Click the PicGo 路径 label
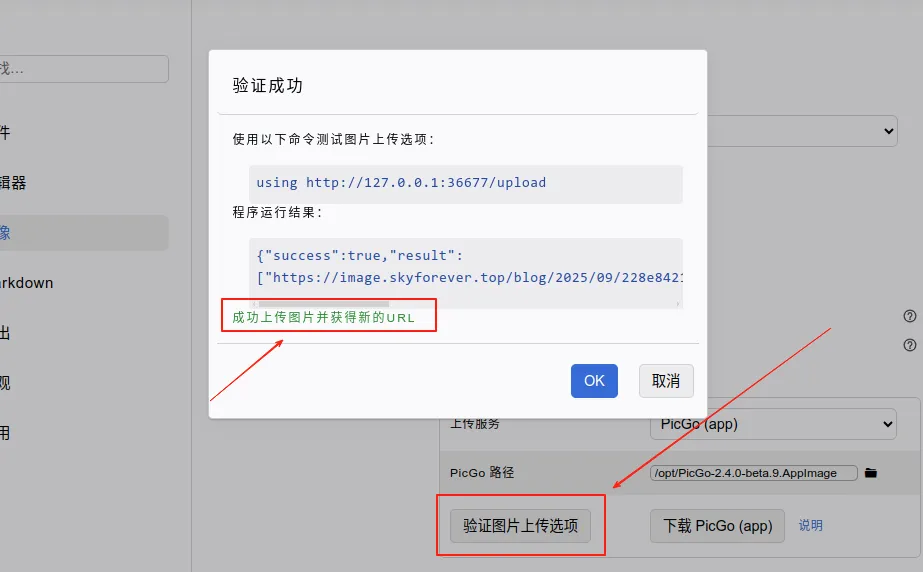This screenshot has width=923, height=572. pyautogui.click(x=482, y=473)
